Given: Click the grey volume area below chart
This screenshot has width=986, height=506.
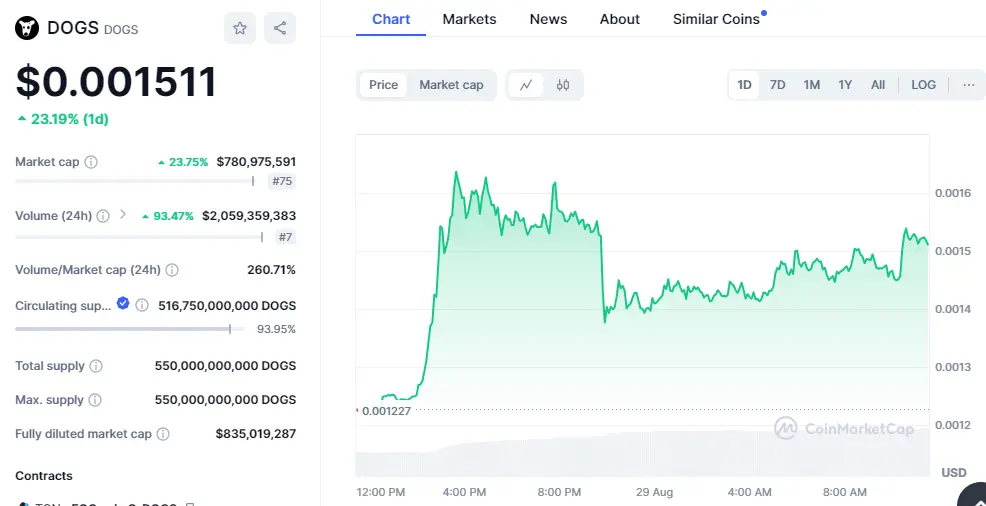Looking at the screenshot, I should coord(642,454).
